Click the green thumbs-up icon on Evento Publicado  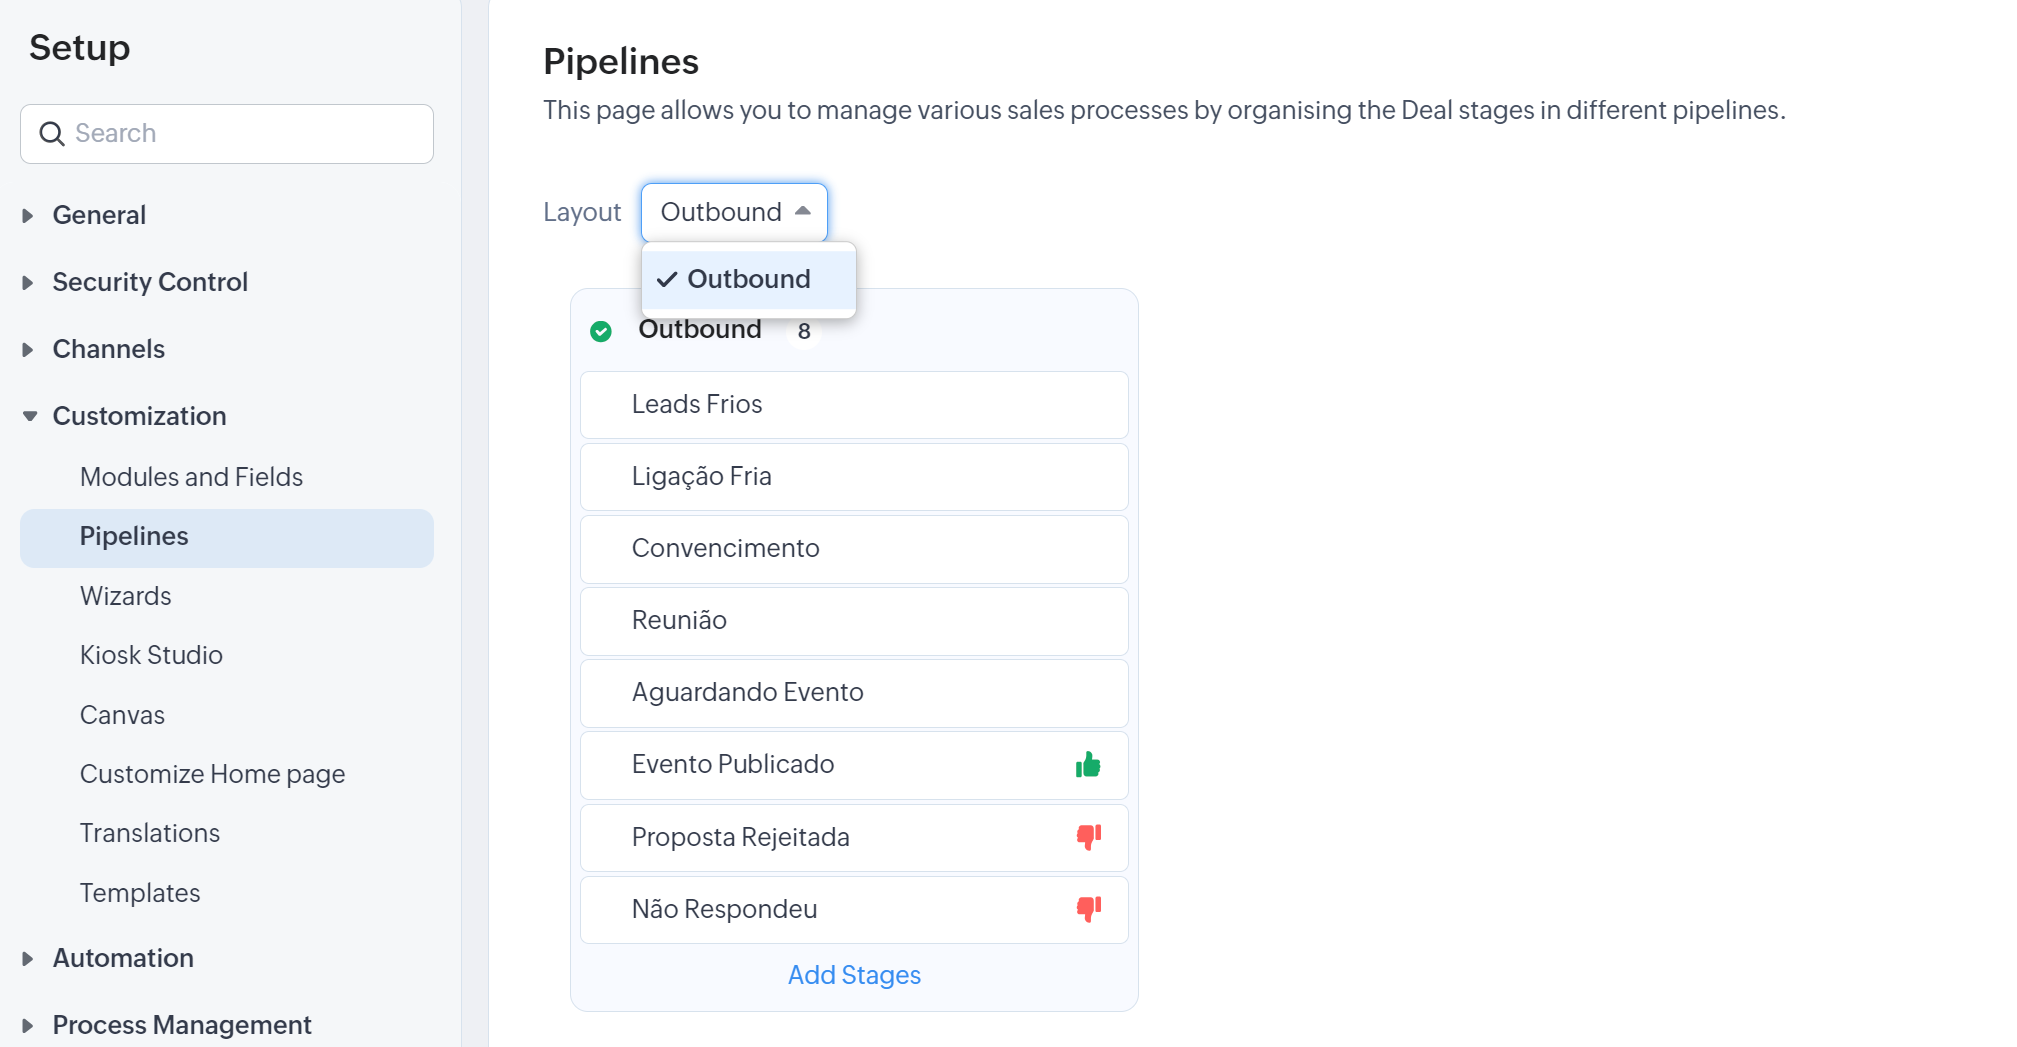point(1088,765)
